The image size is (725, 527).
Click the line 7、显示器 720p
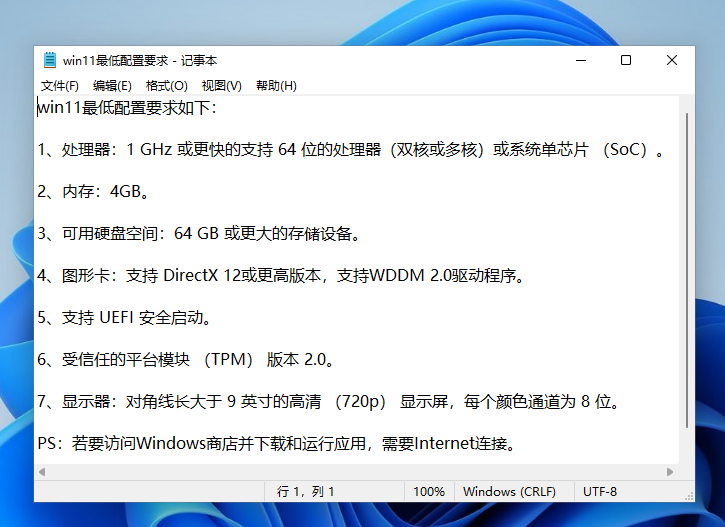(x=329, y=401)
